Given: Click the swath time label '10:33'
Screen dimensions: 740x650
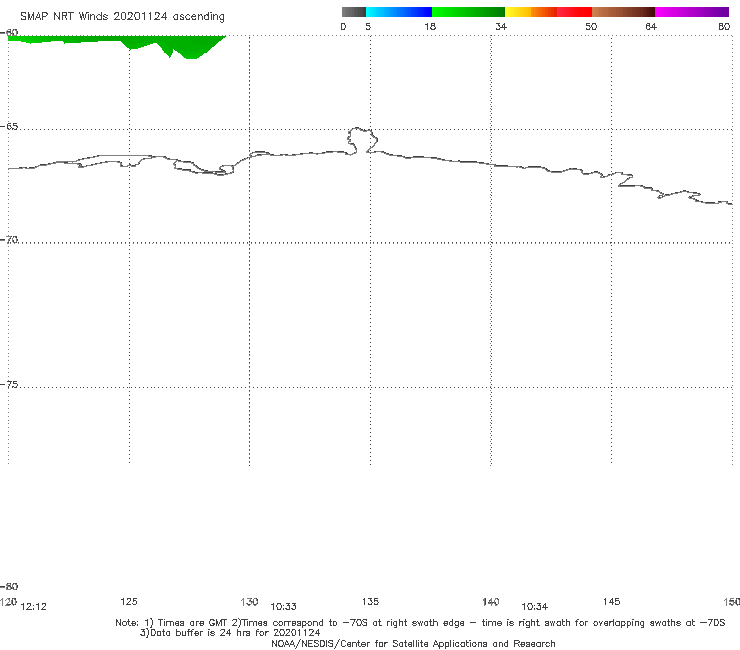Looking at the screenshot, I should [x=284, y=607].
